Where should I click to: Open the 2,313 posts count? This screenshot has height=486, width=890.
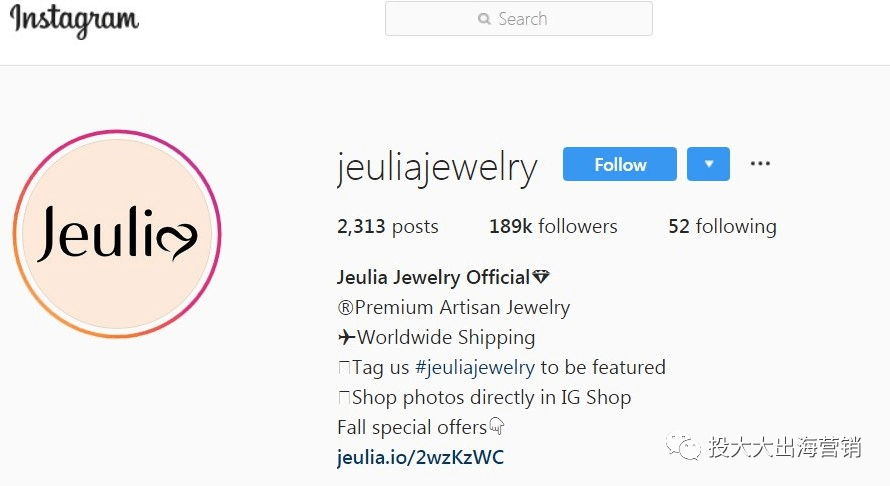point(388,227)
